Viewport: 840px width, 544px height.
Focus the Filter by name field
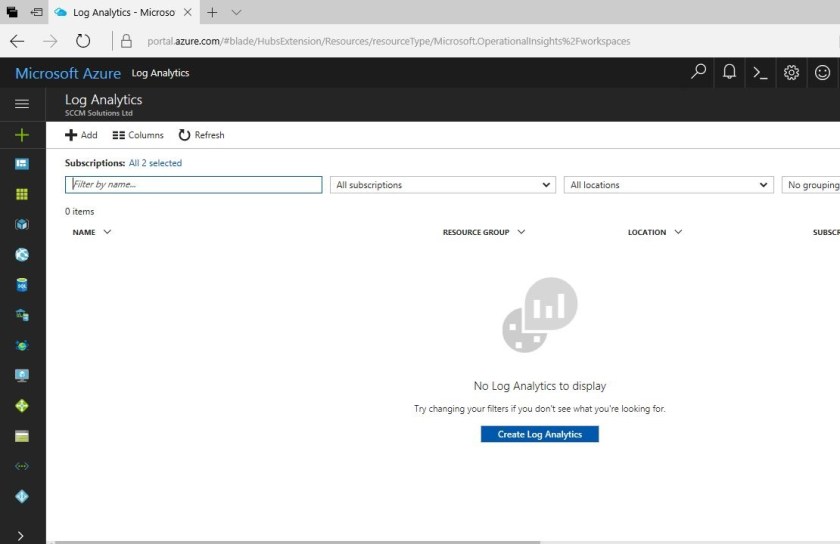coord(194,185)
